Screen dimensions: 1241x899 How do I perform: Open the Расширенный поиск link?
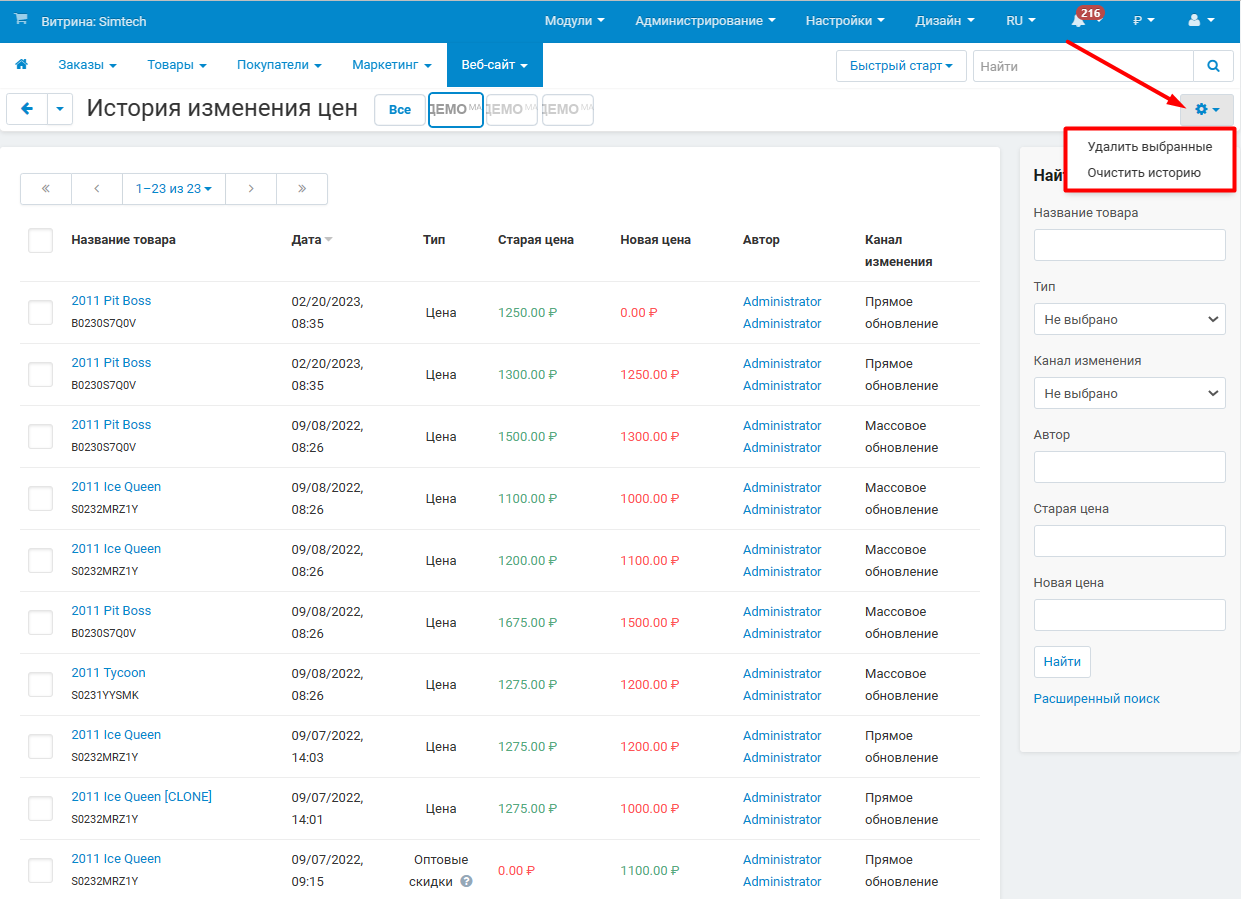click(1096, 699)
